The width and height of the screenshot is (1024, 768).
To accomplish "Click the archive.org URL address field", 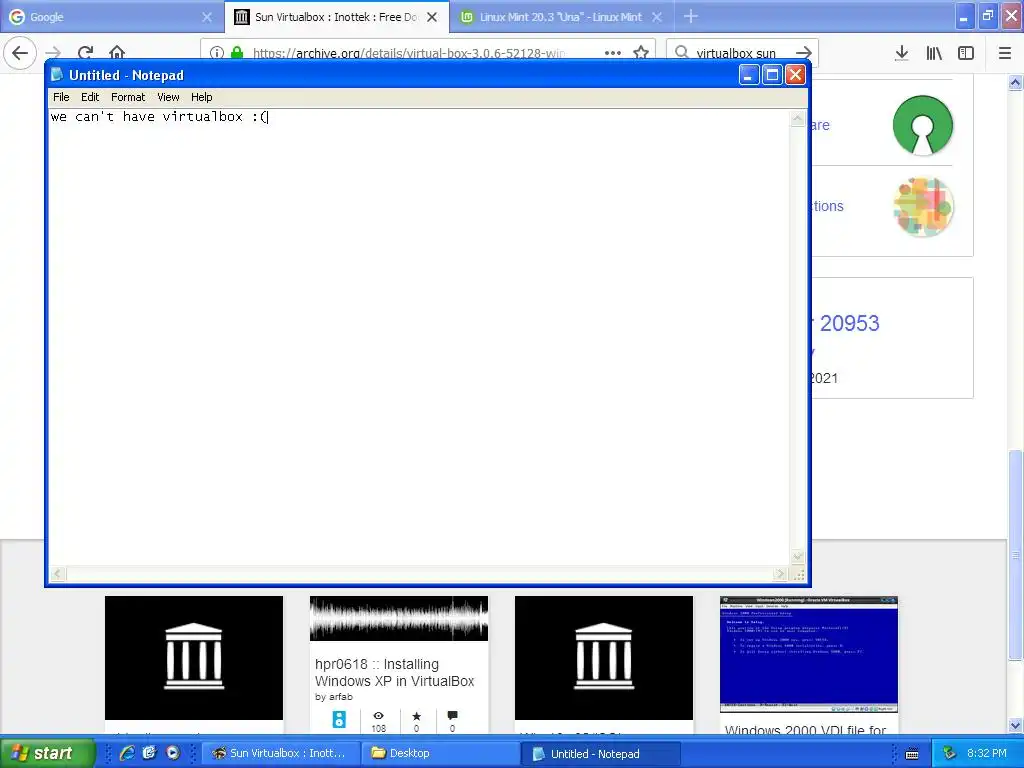I will [x=408, y=53].
